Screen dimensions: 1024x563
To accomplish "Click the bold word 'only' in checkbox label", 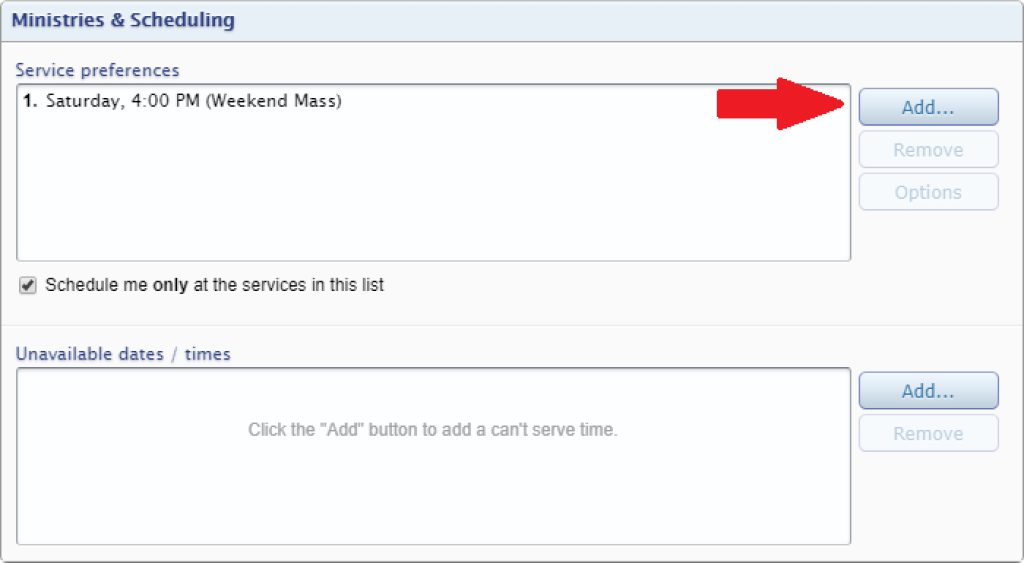I will point(170,285).
